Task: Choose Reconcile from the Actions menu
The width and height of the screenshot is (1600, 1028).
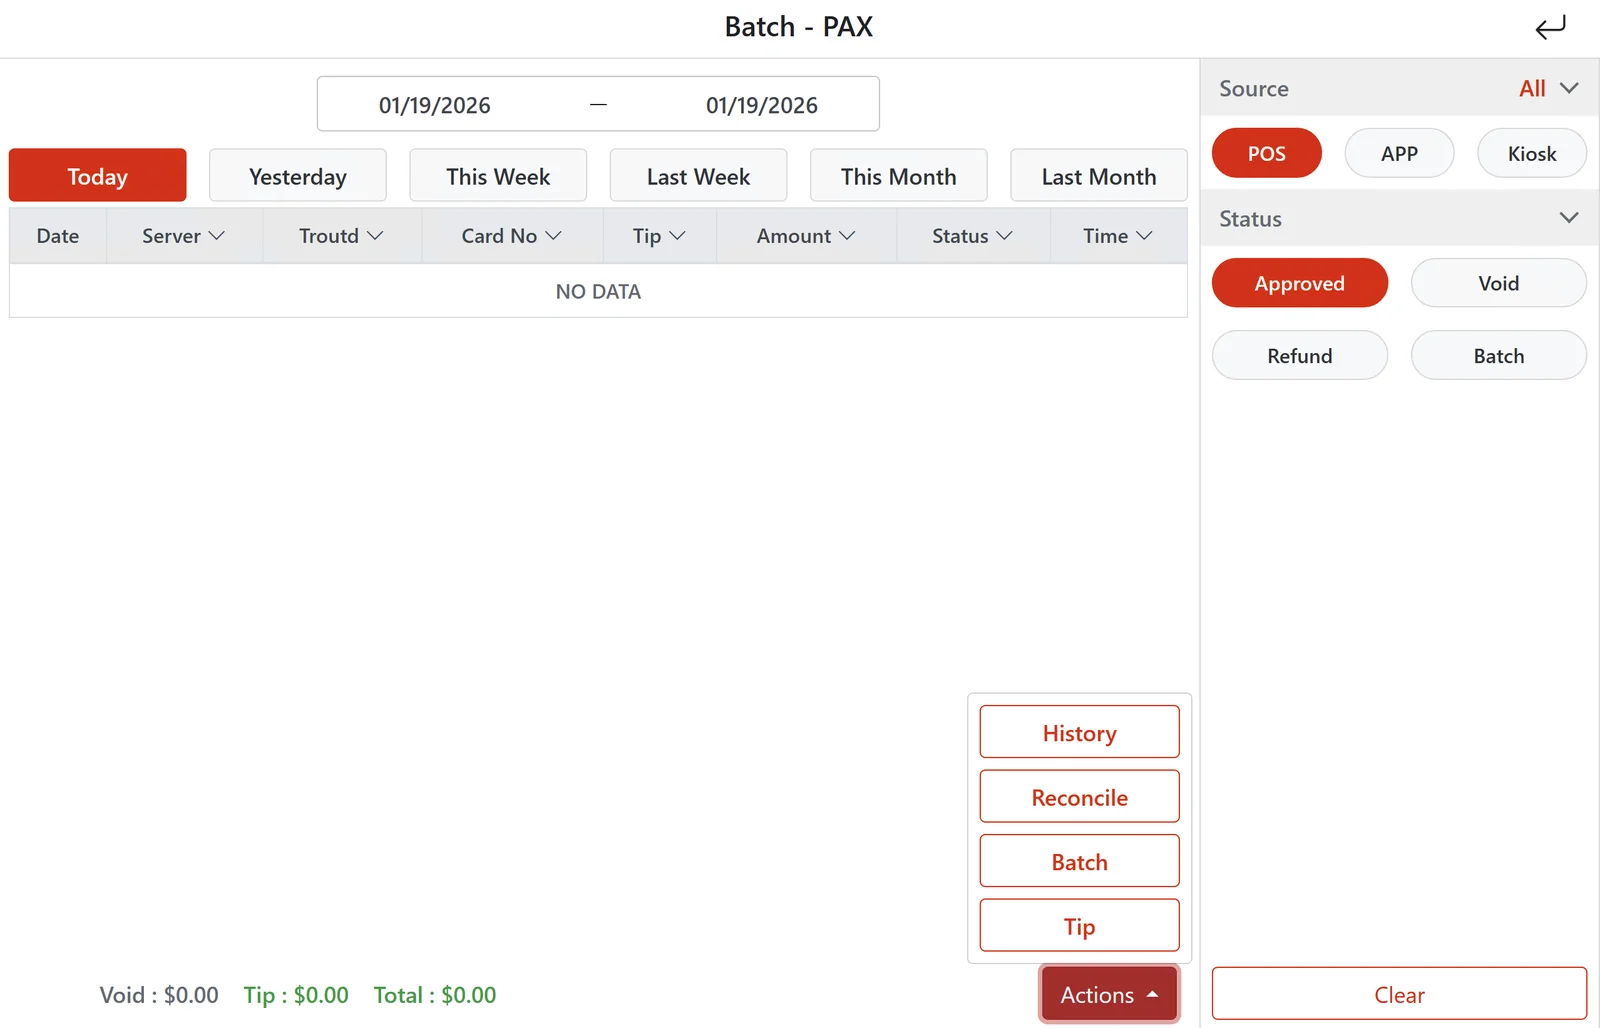Action: pos(1080,797)
